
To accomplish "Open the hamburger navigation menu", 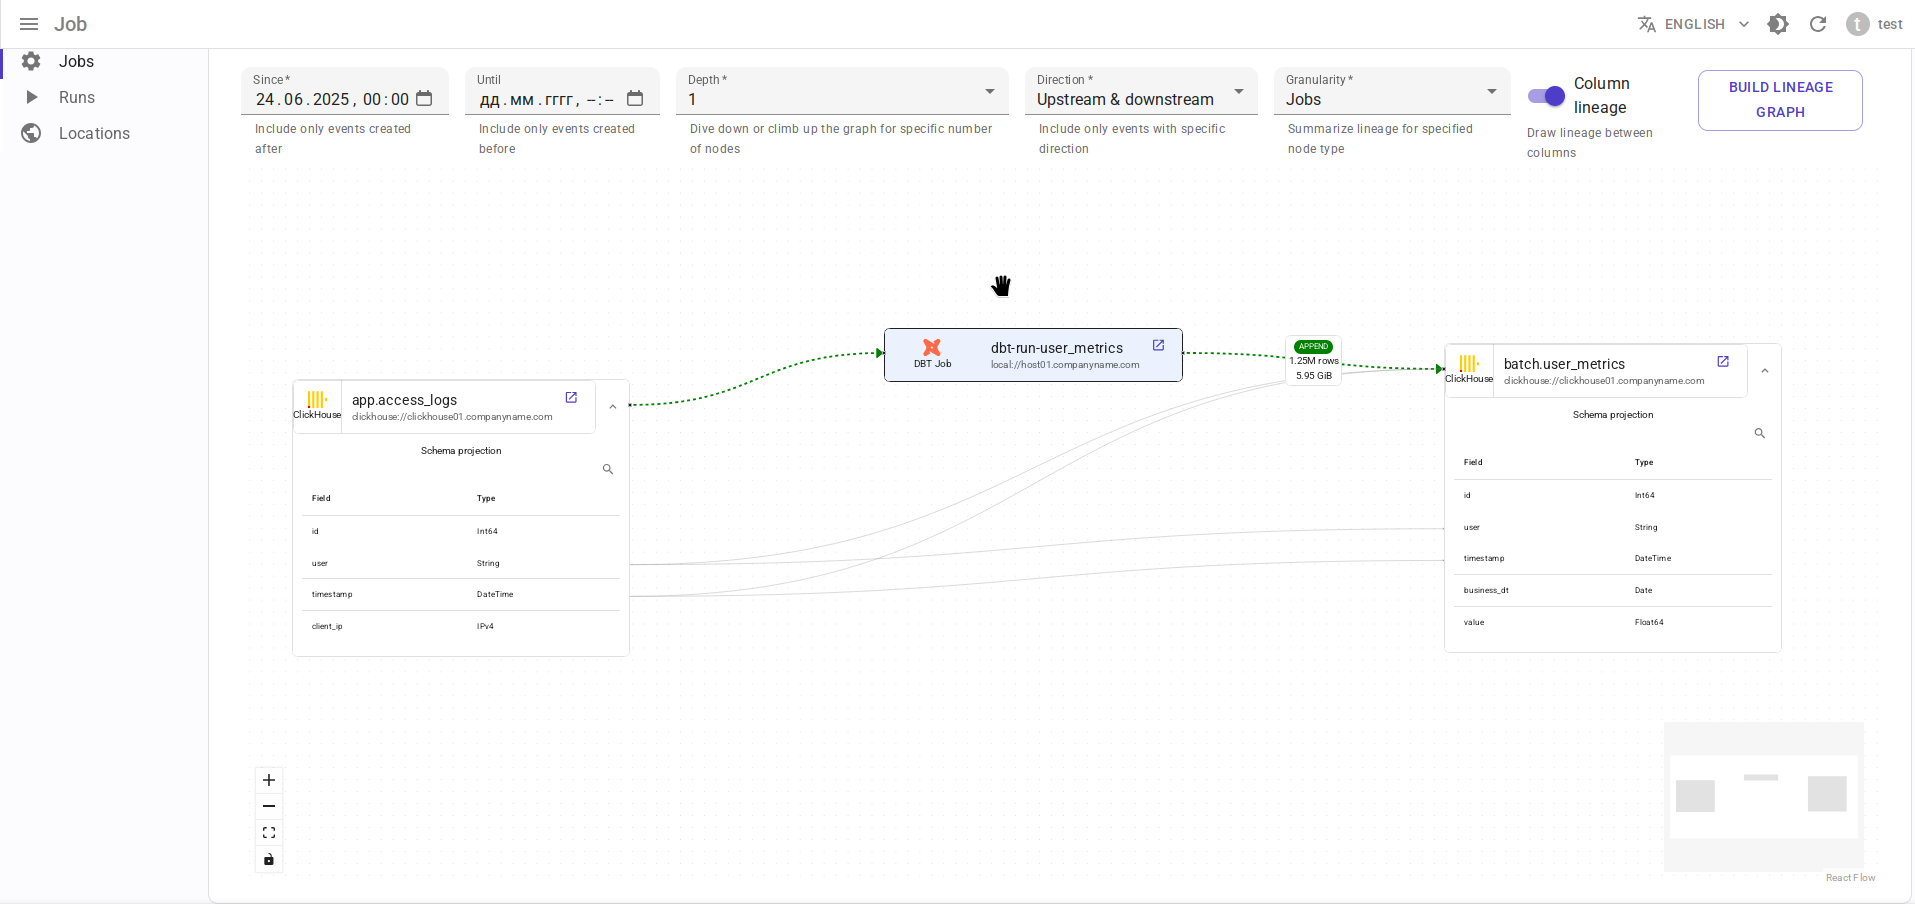I will click(29, 24).
